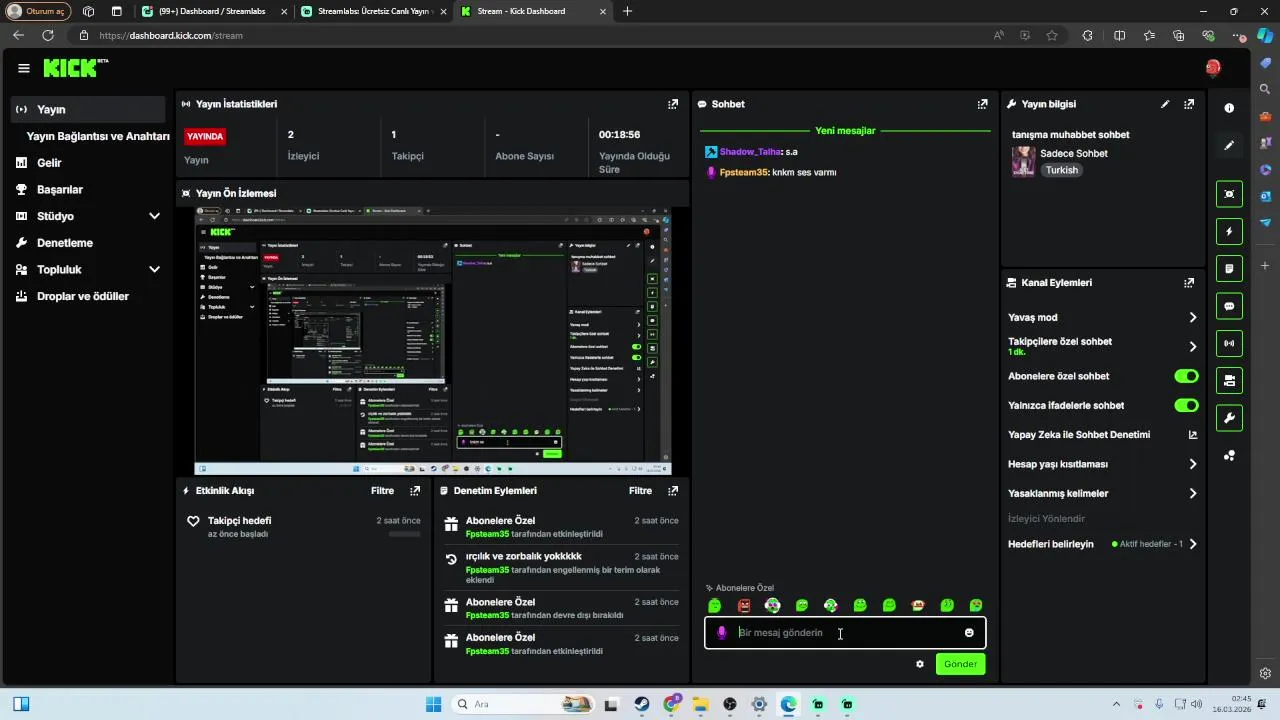Click the Turkish language tag
The height and width of the screenshot is (720, 1280).
point(1062,170)
